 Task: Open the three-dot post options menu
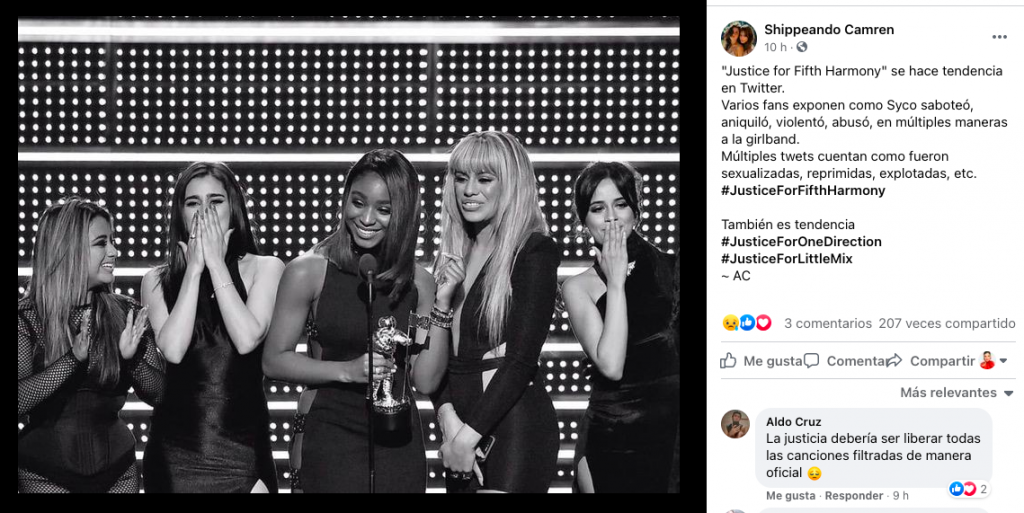999,37
